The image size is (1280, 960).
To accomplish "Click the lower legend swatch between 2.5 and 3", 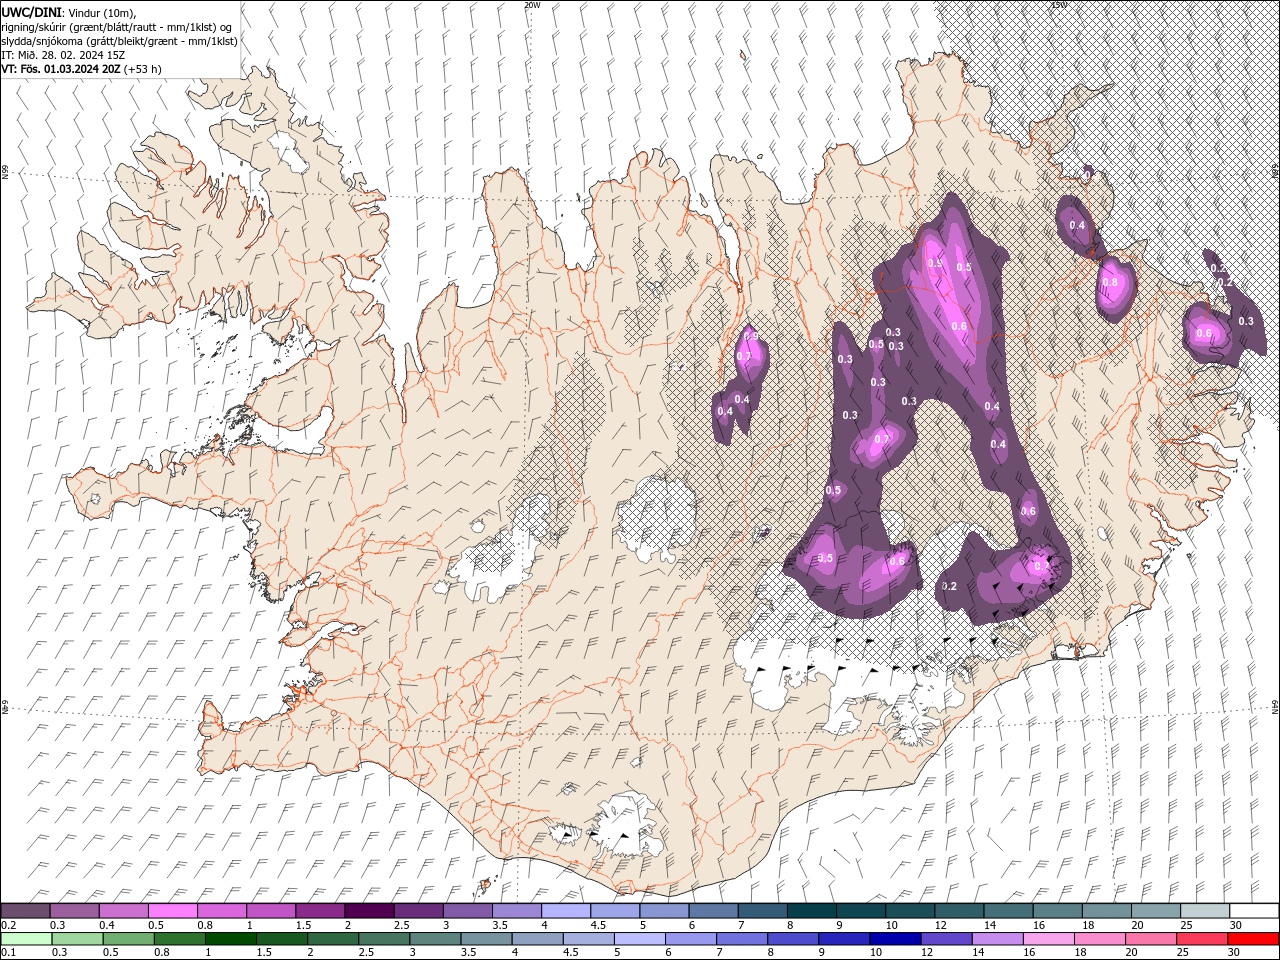I will (384, 939).
